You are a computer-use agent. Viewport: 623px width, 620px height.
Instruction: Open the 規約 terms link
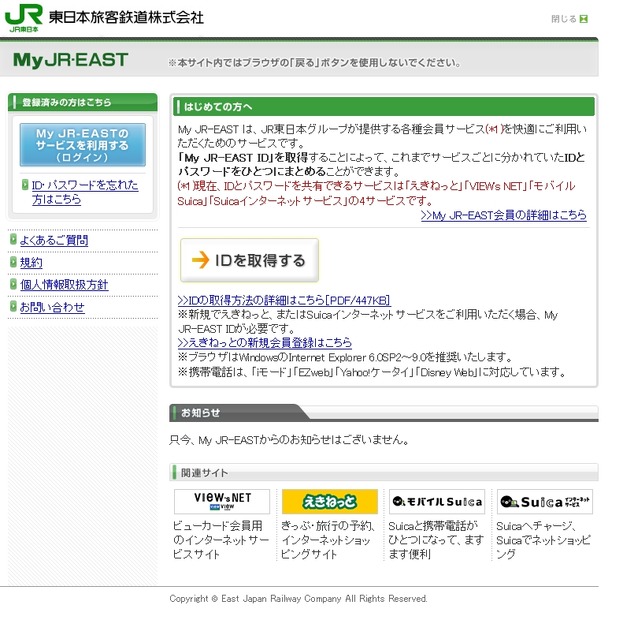click(x=31, y=262)
